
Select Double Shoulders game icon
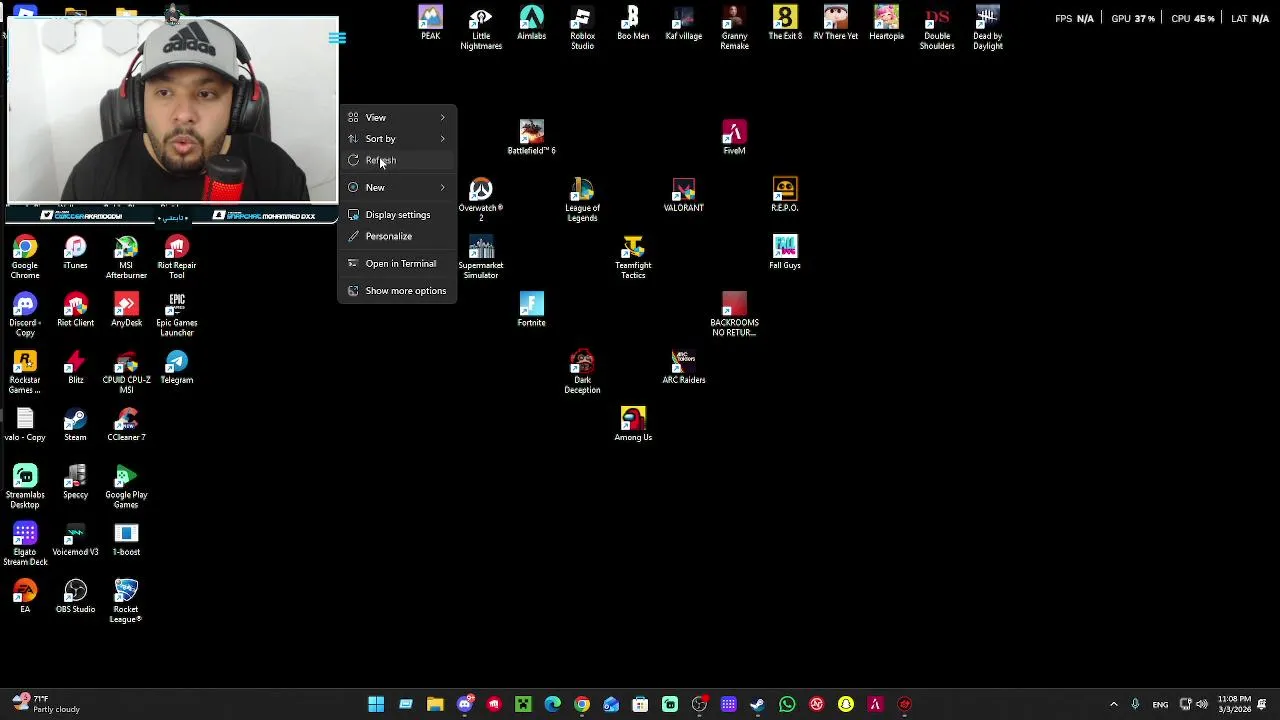[937, 28]
